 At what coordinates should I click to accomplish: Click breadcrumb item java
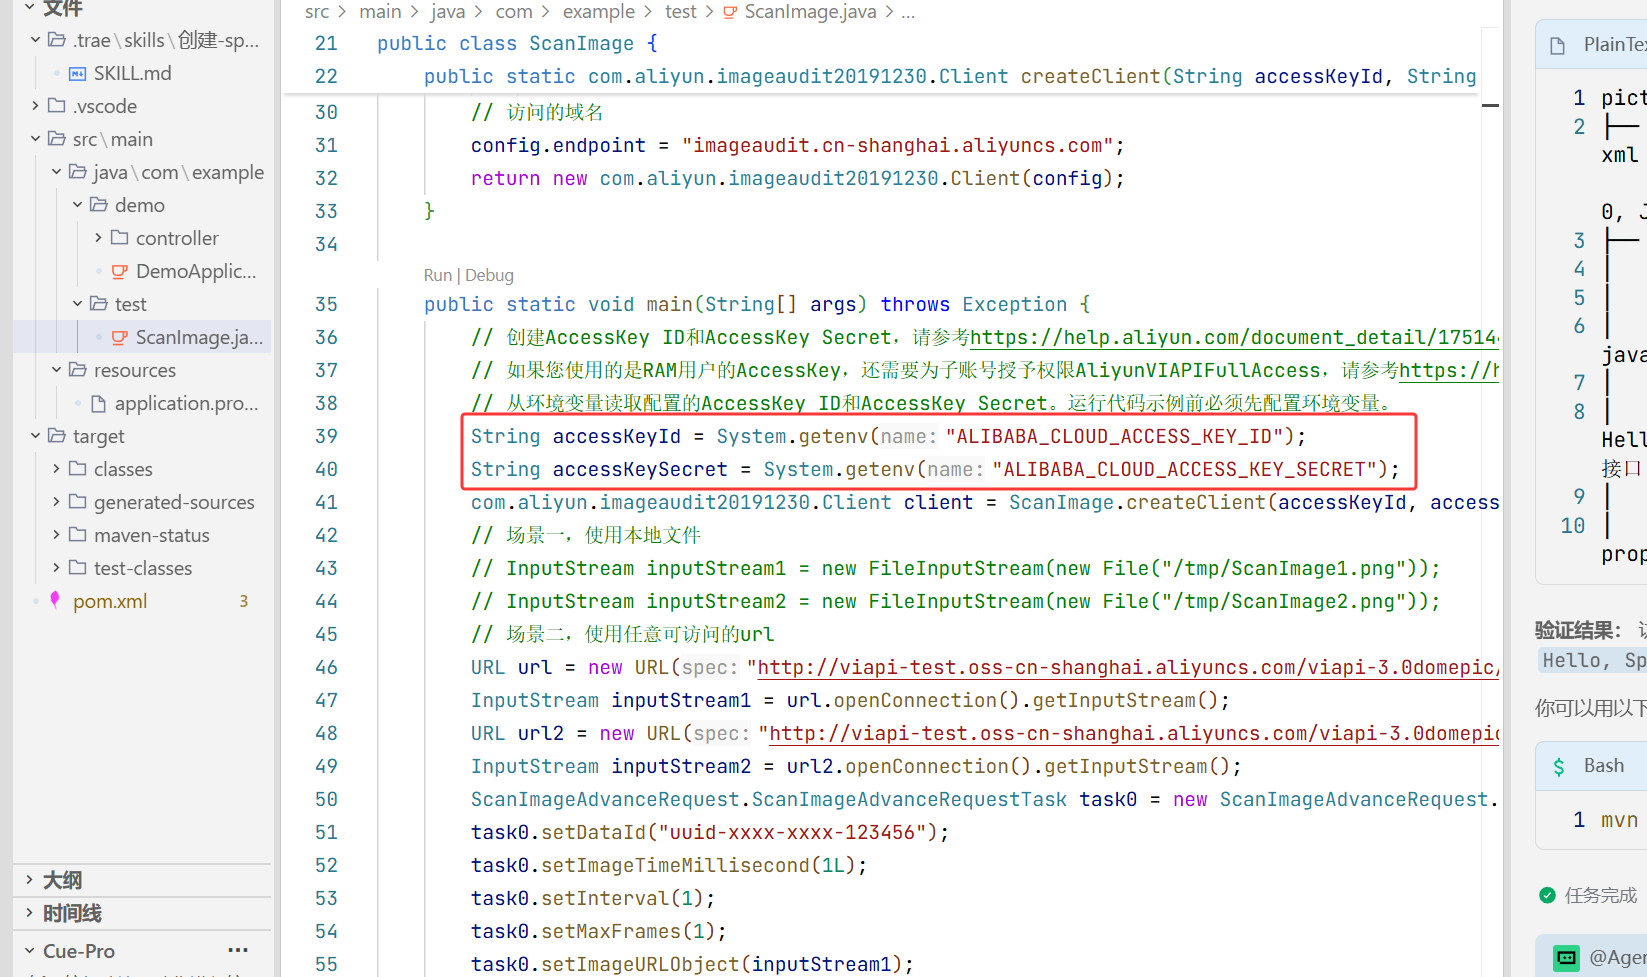(x=448, y=12)
